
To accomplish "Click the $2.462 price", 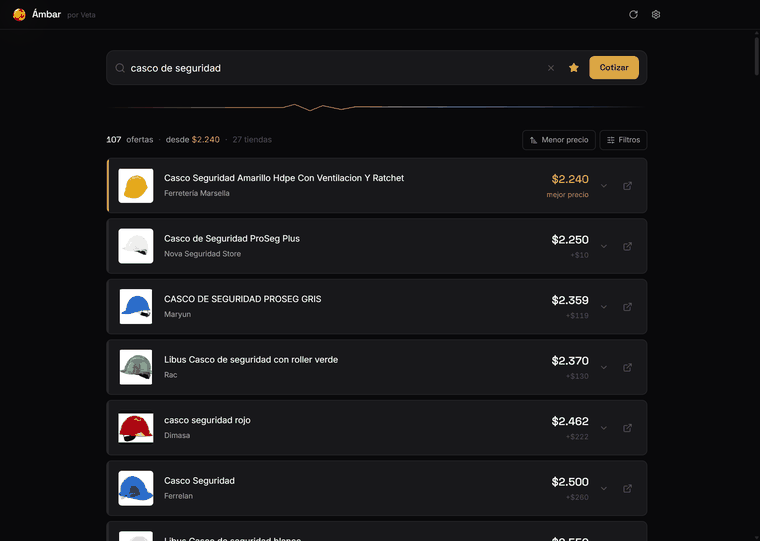I will tap(570, 422).
